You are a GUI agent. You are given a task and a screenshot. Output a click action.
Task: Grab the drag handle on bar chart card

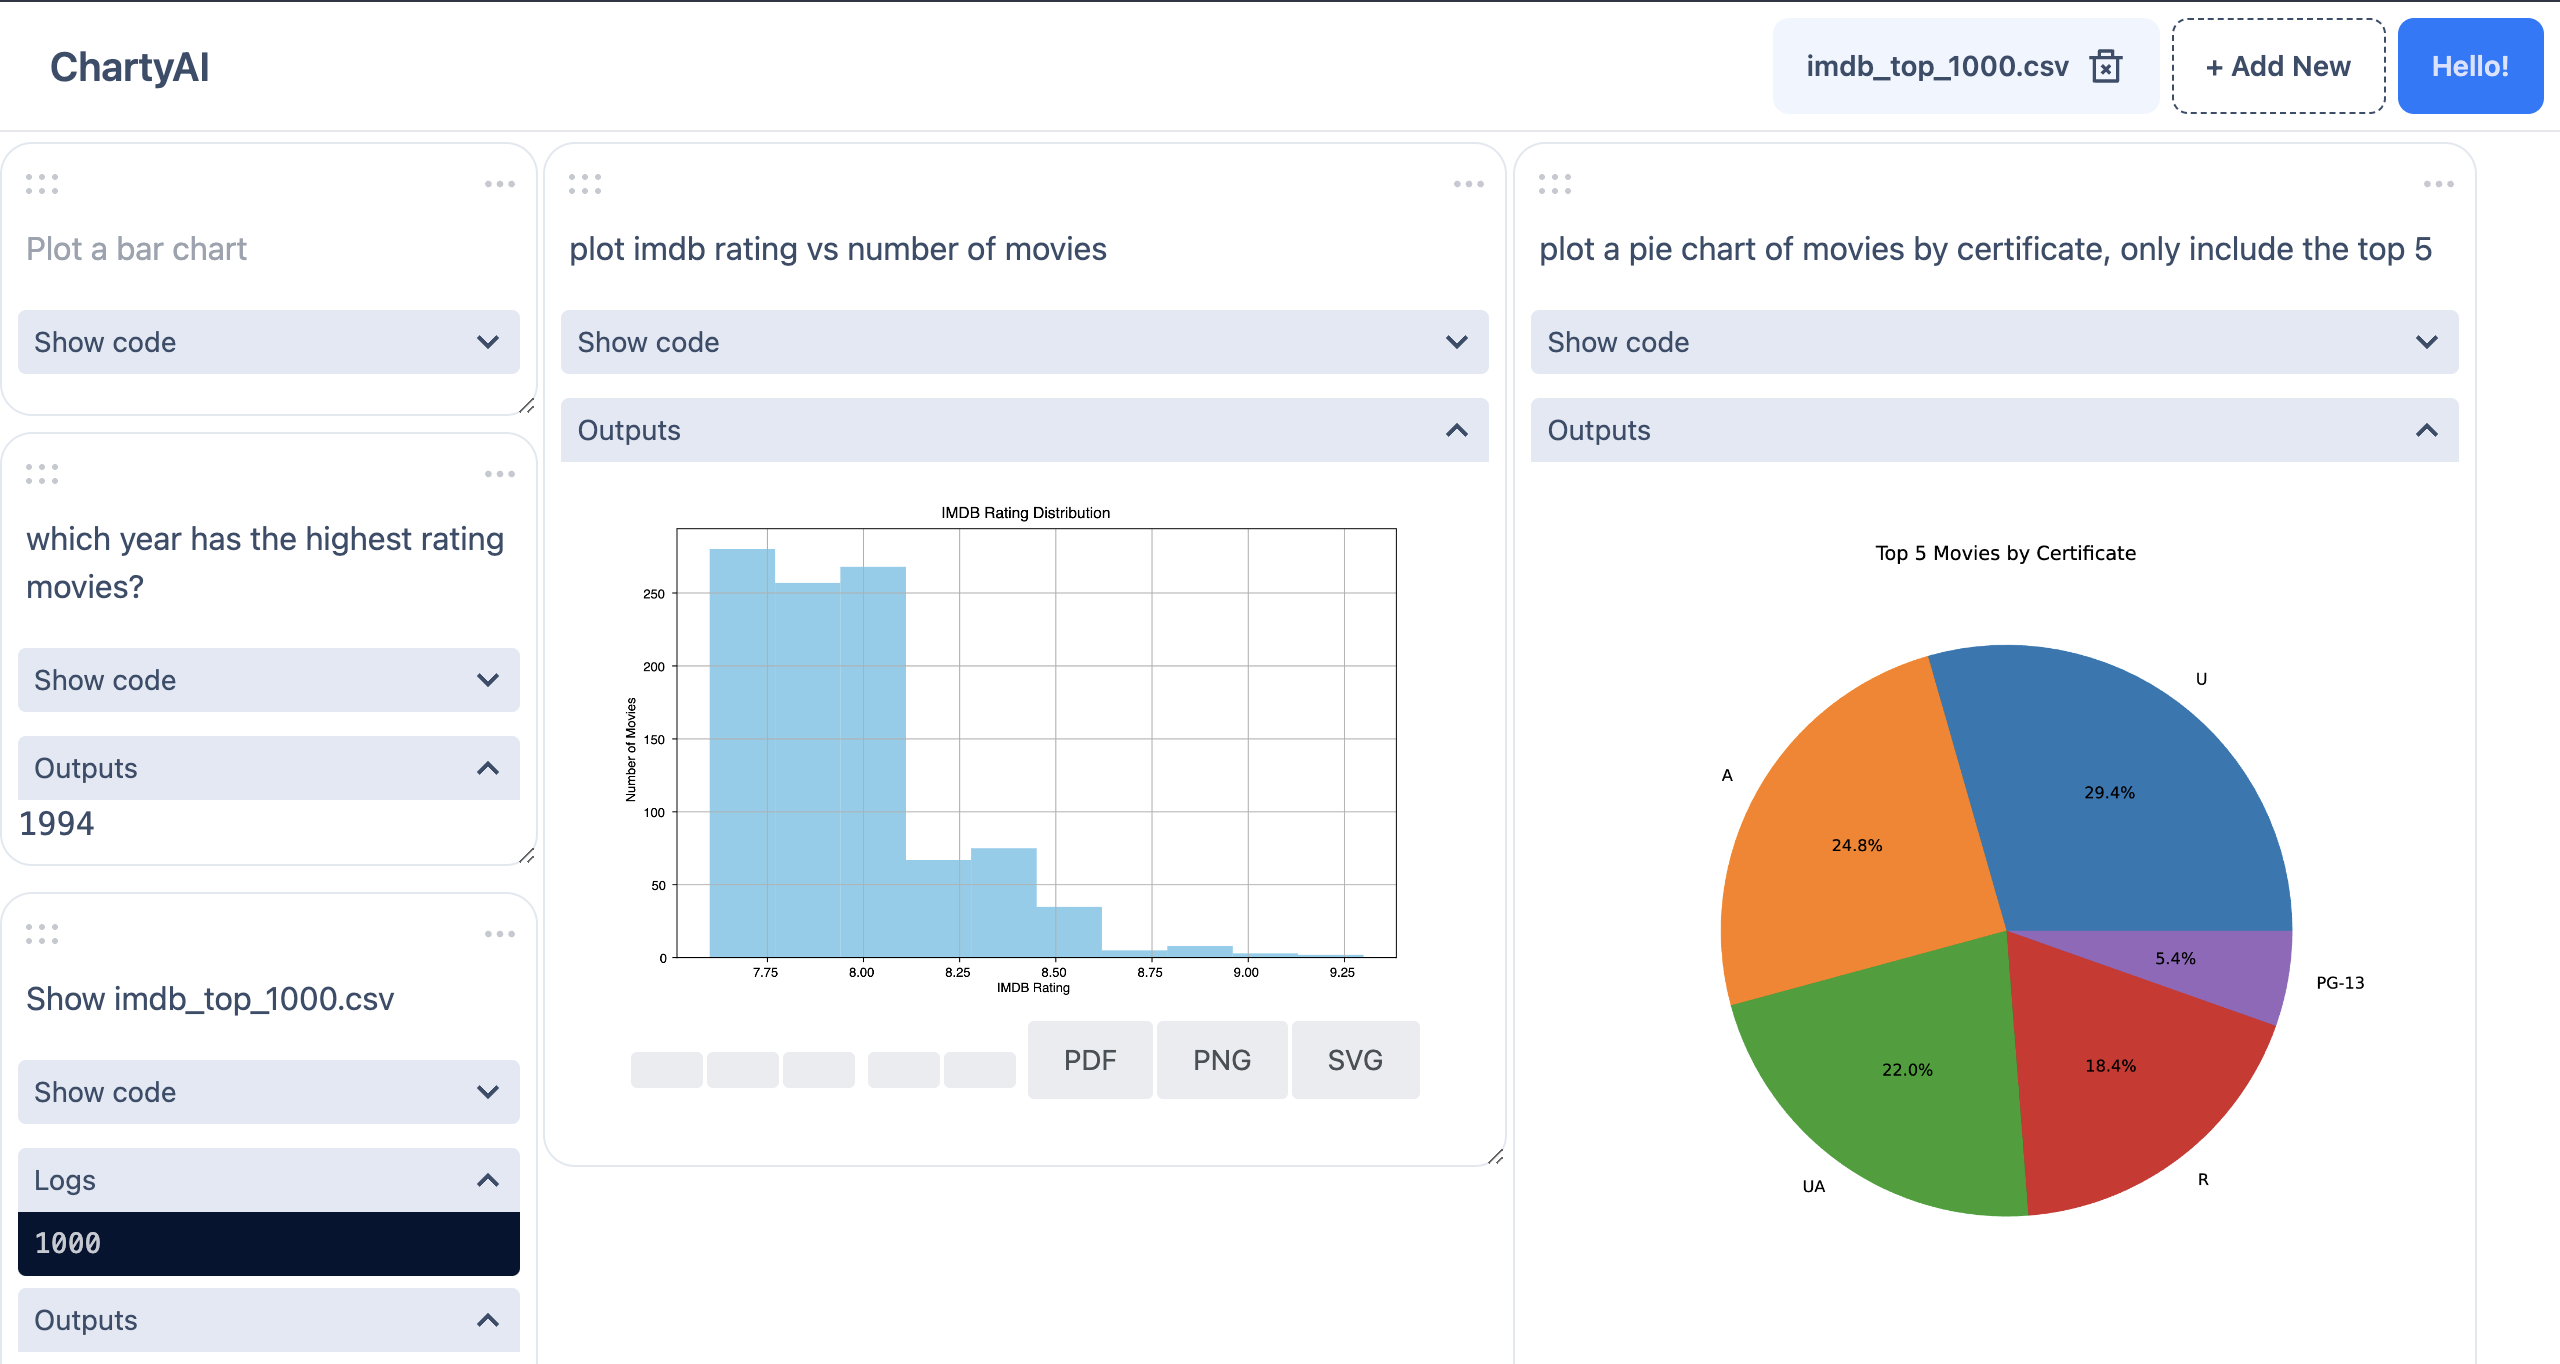click(x=42, y=184)
